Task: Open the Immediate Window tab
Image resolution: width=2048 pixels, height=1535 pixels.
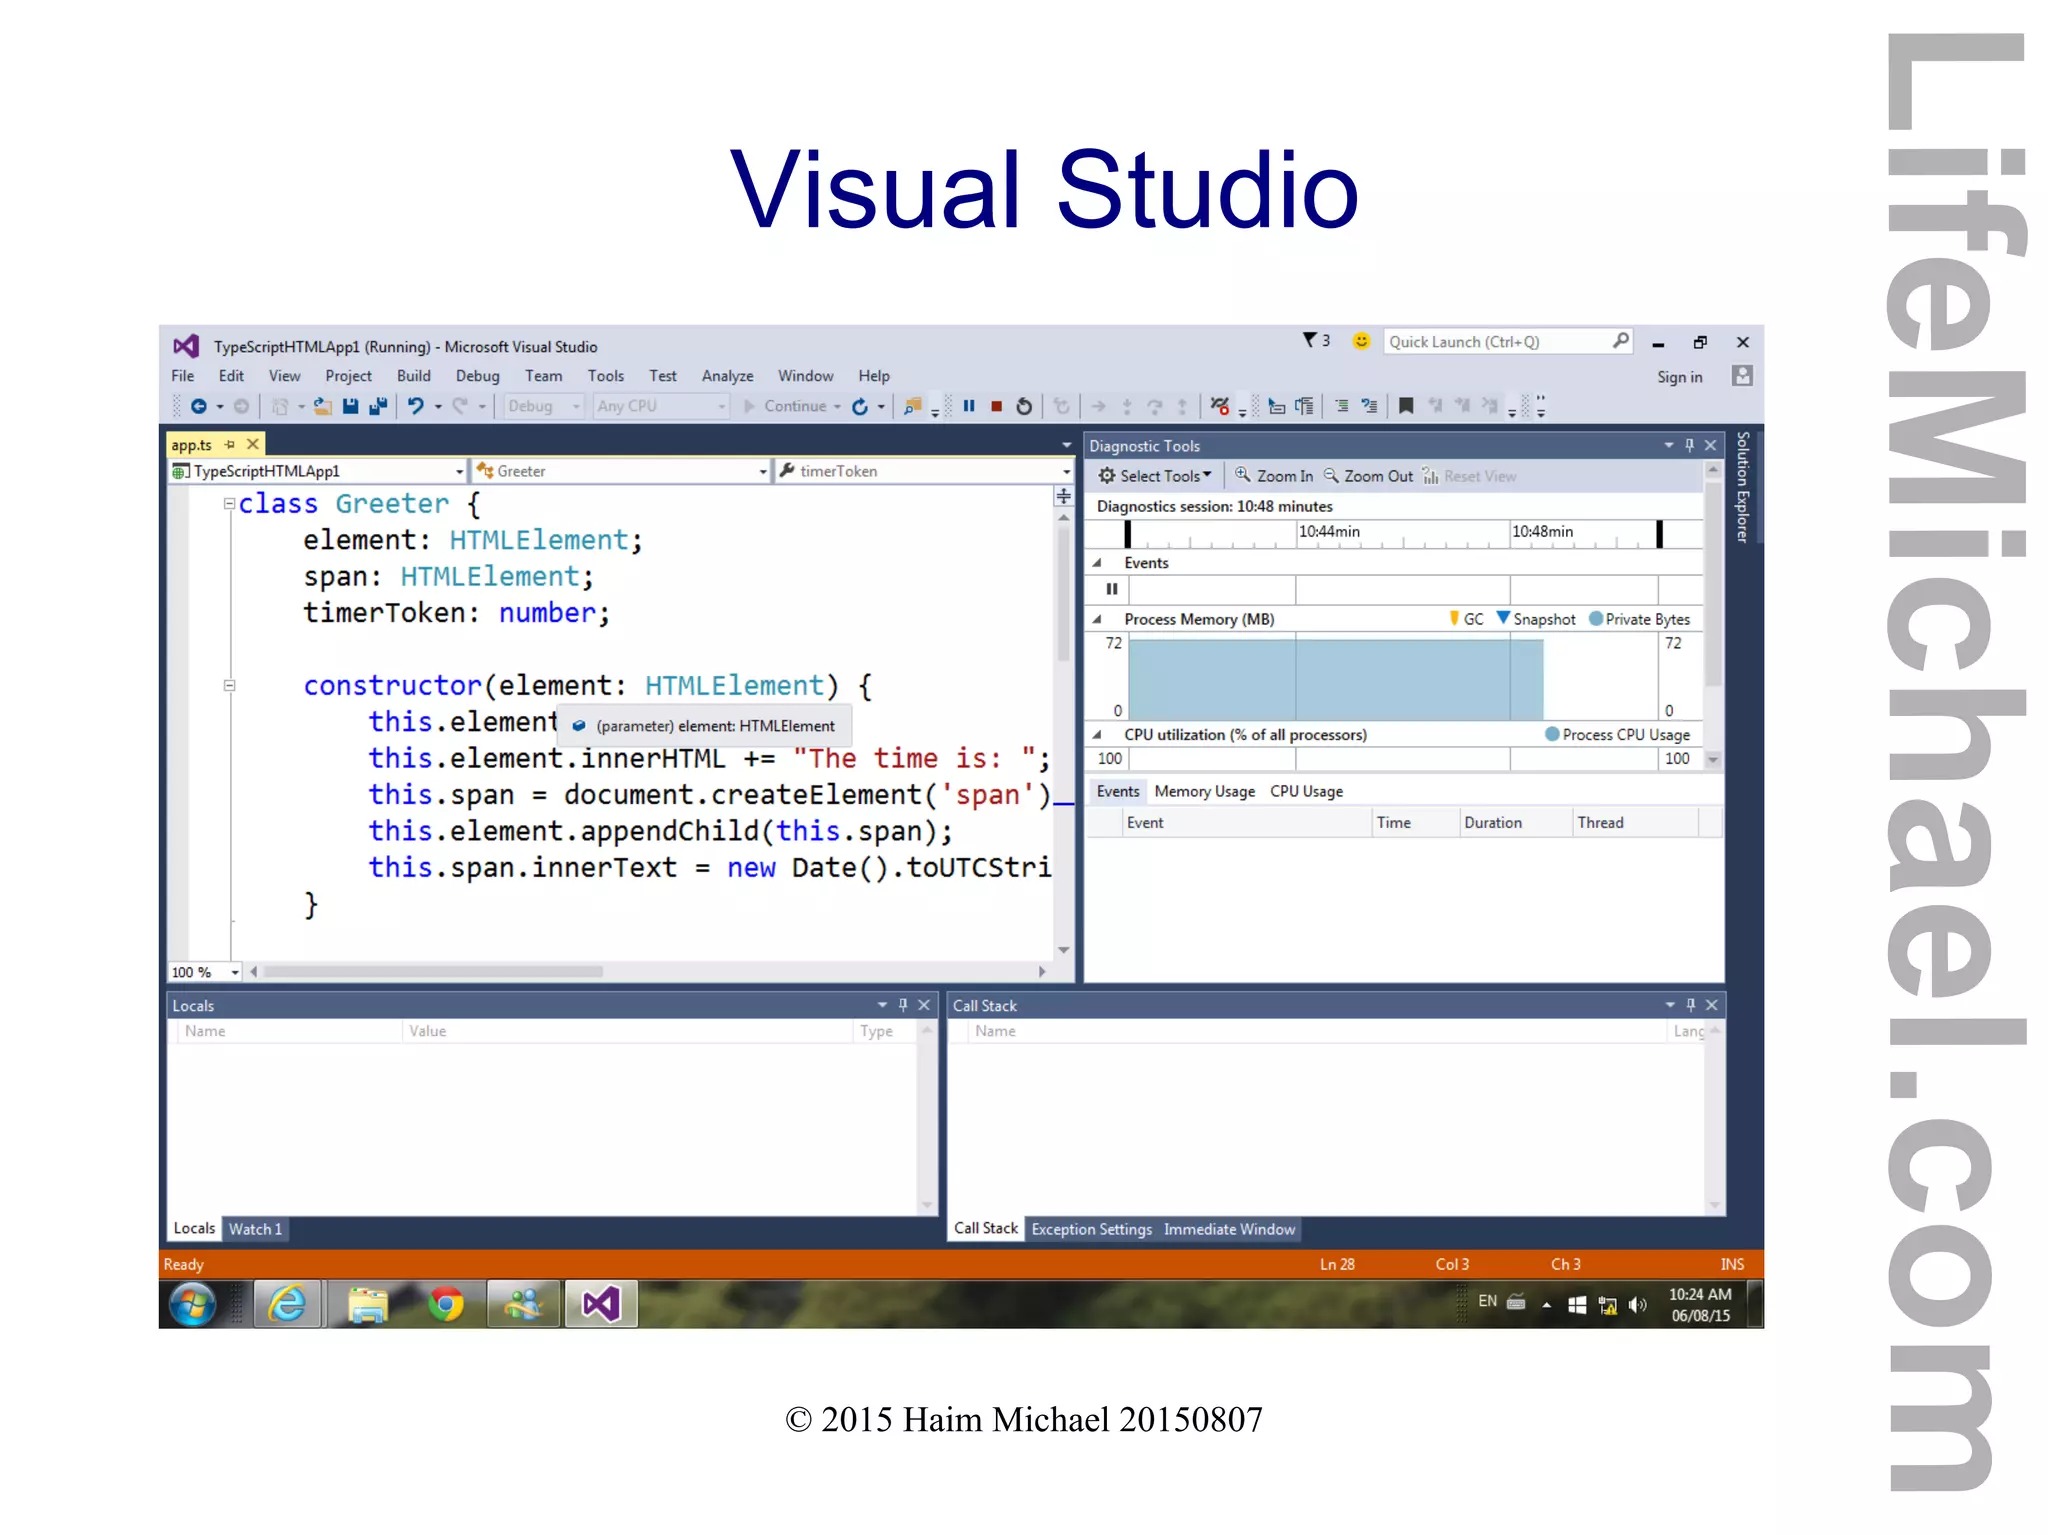Action: [x=1230, y=1229]
